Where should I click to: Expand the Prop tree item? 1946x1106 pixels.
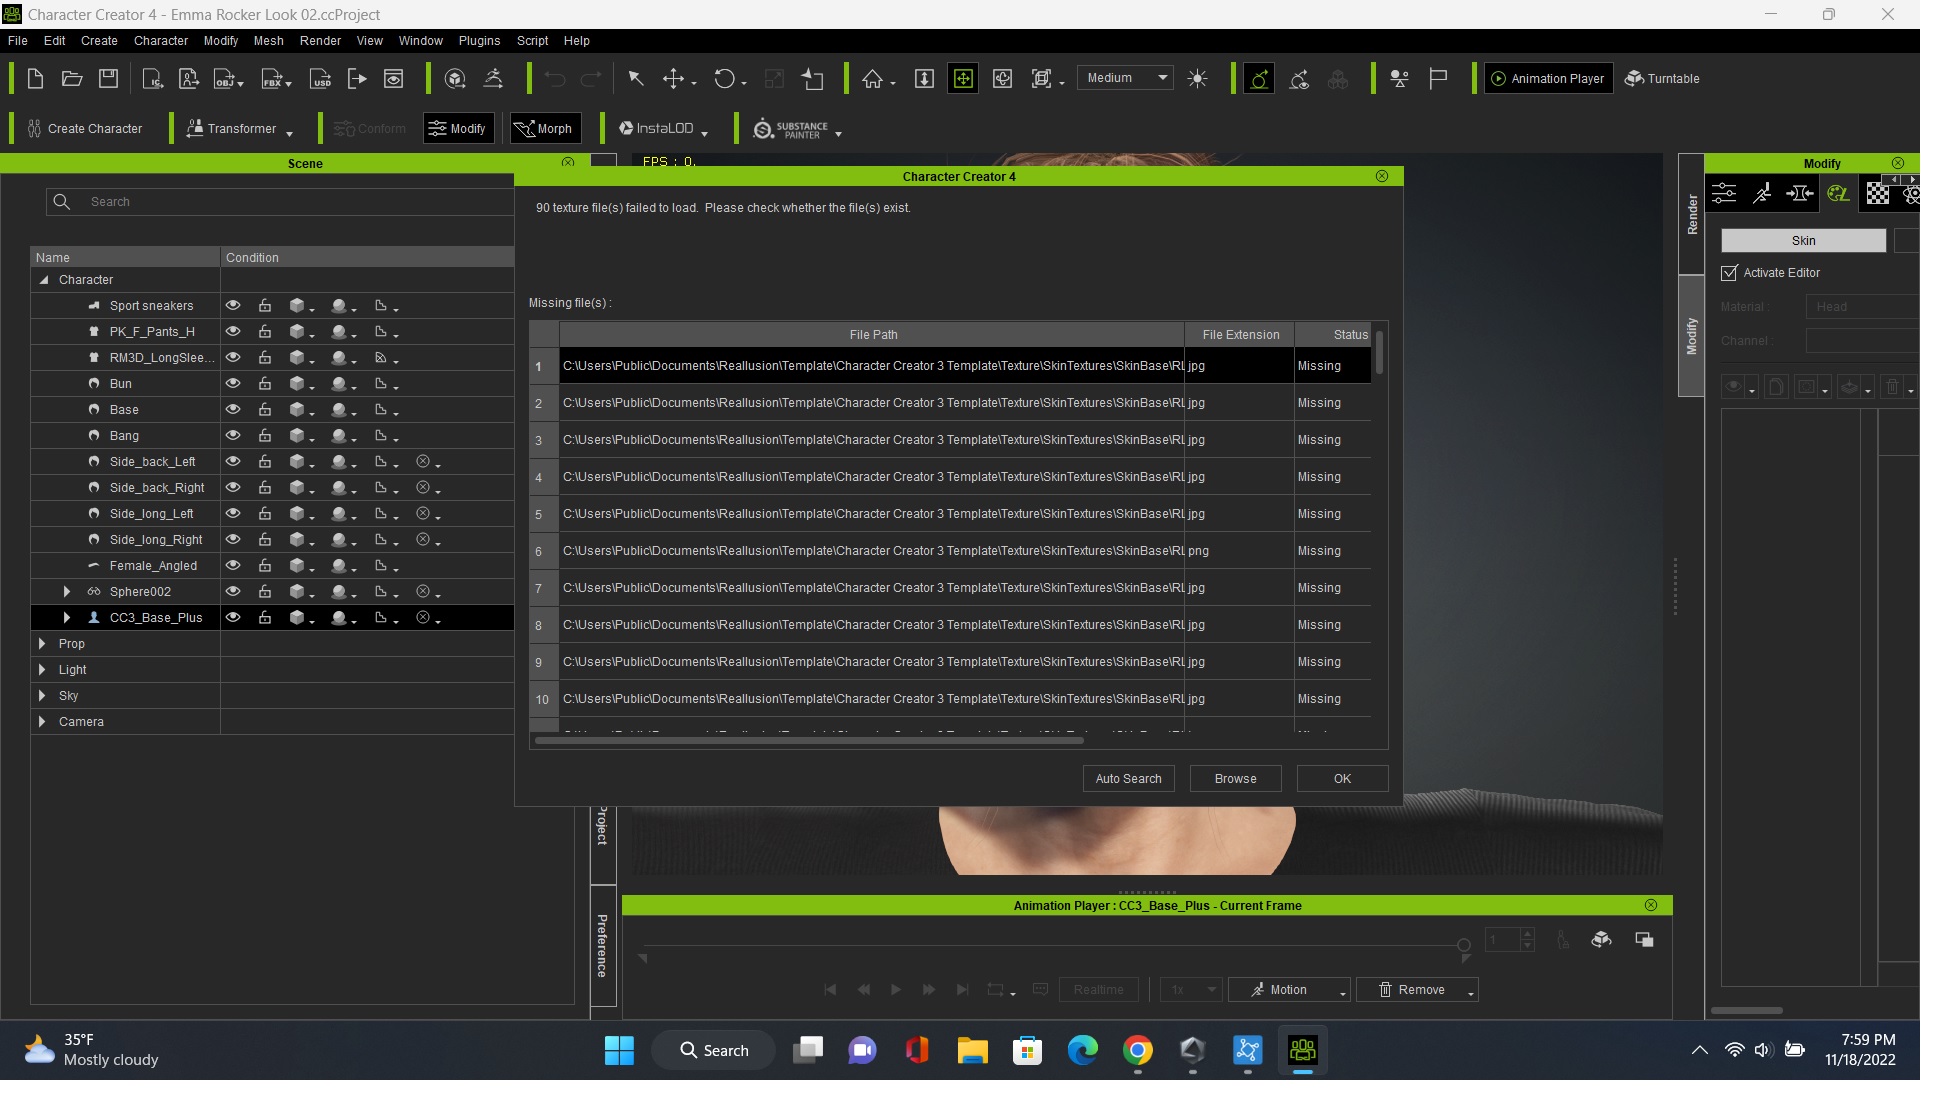pos(41,644)
